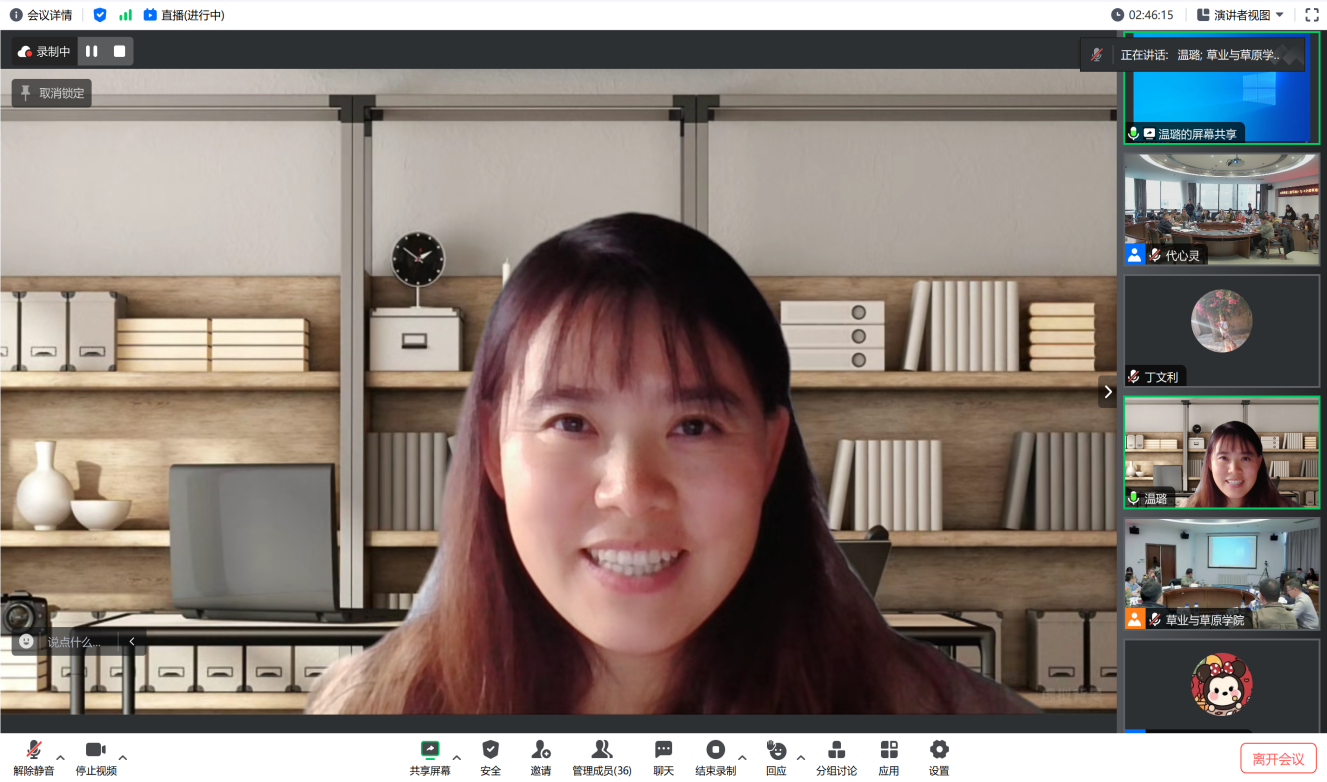Click 停止视频 to turn off camera
1327x782 pixels.
click(x=96, y=758)
